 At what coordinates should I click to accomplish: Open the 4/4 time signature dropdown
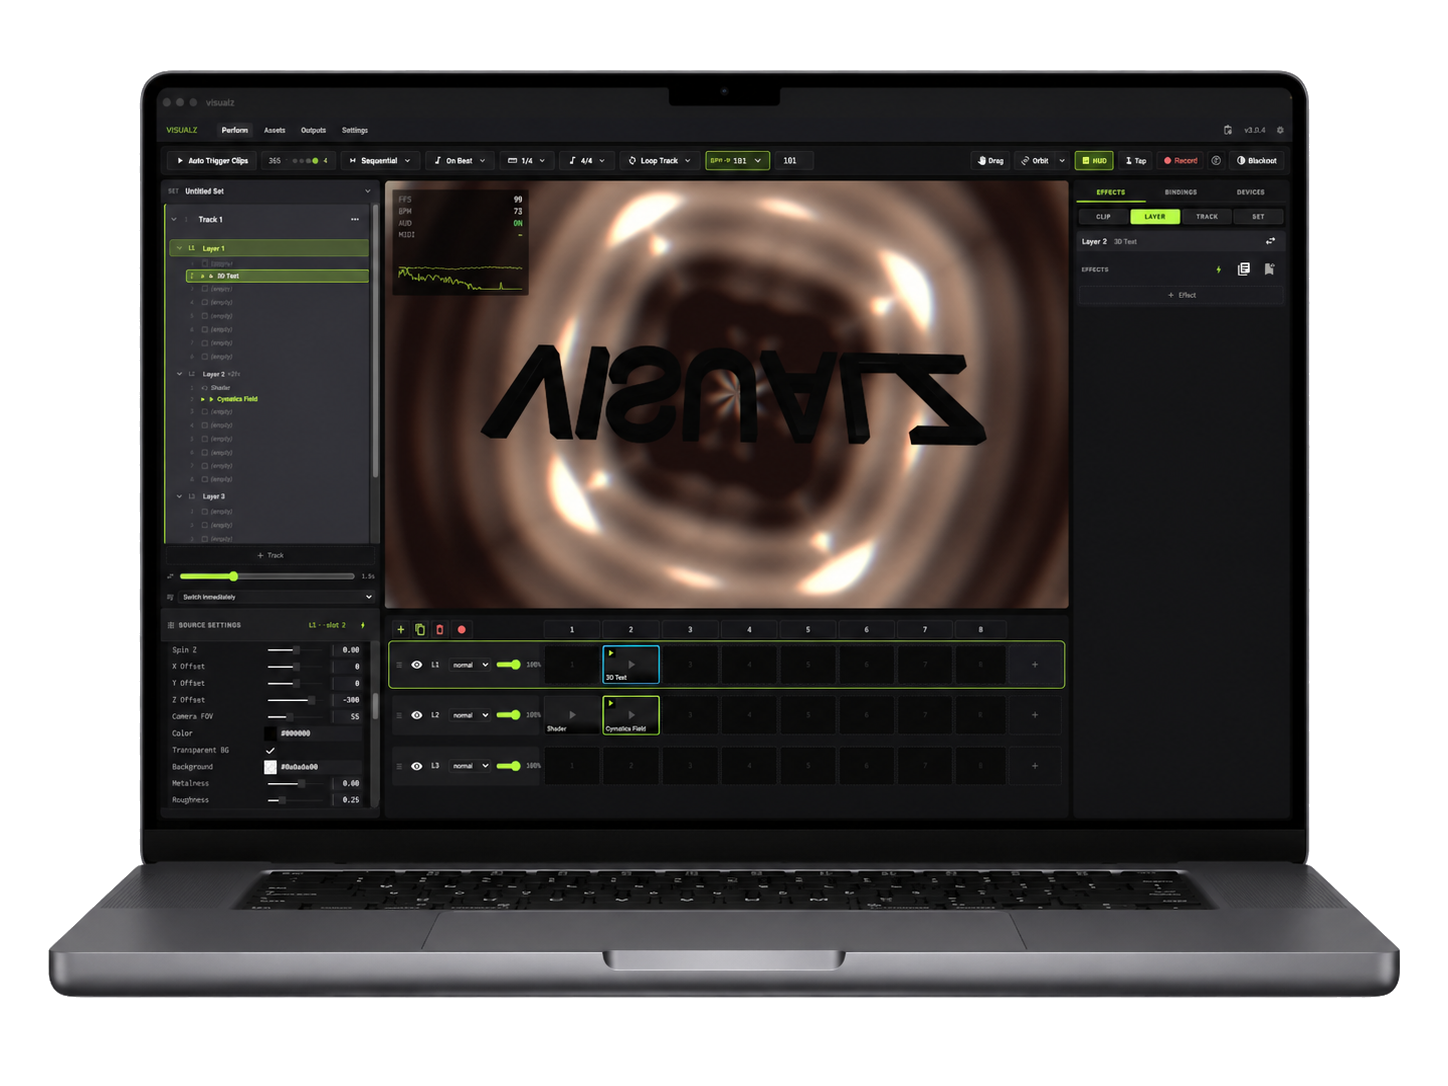click(587, 160)
